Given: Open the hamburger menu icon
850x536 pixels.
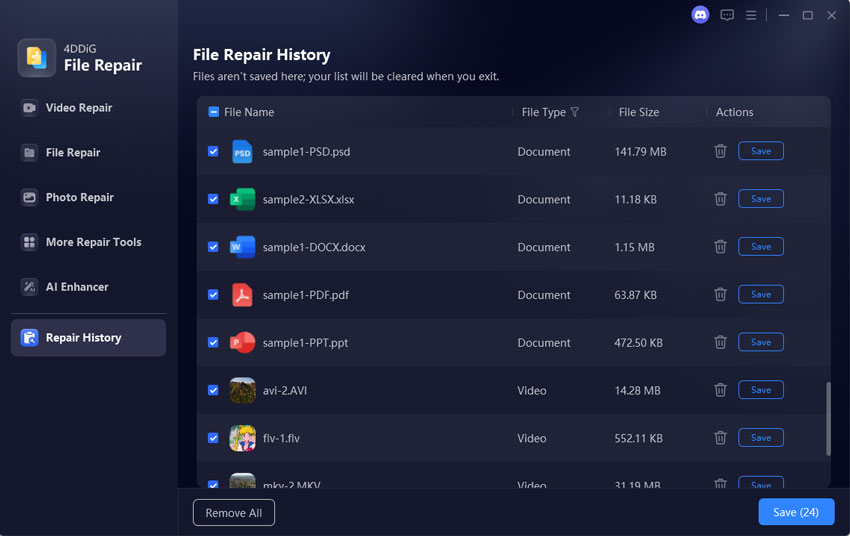Looking at the screenshot, I should point(751,15).
